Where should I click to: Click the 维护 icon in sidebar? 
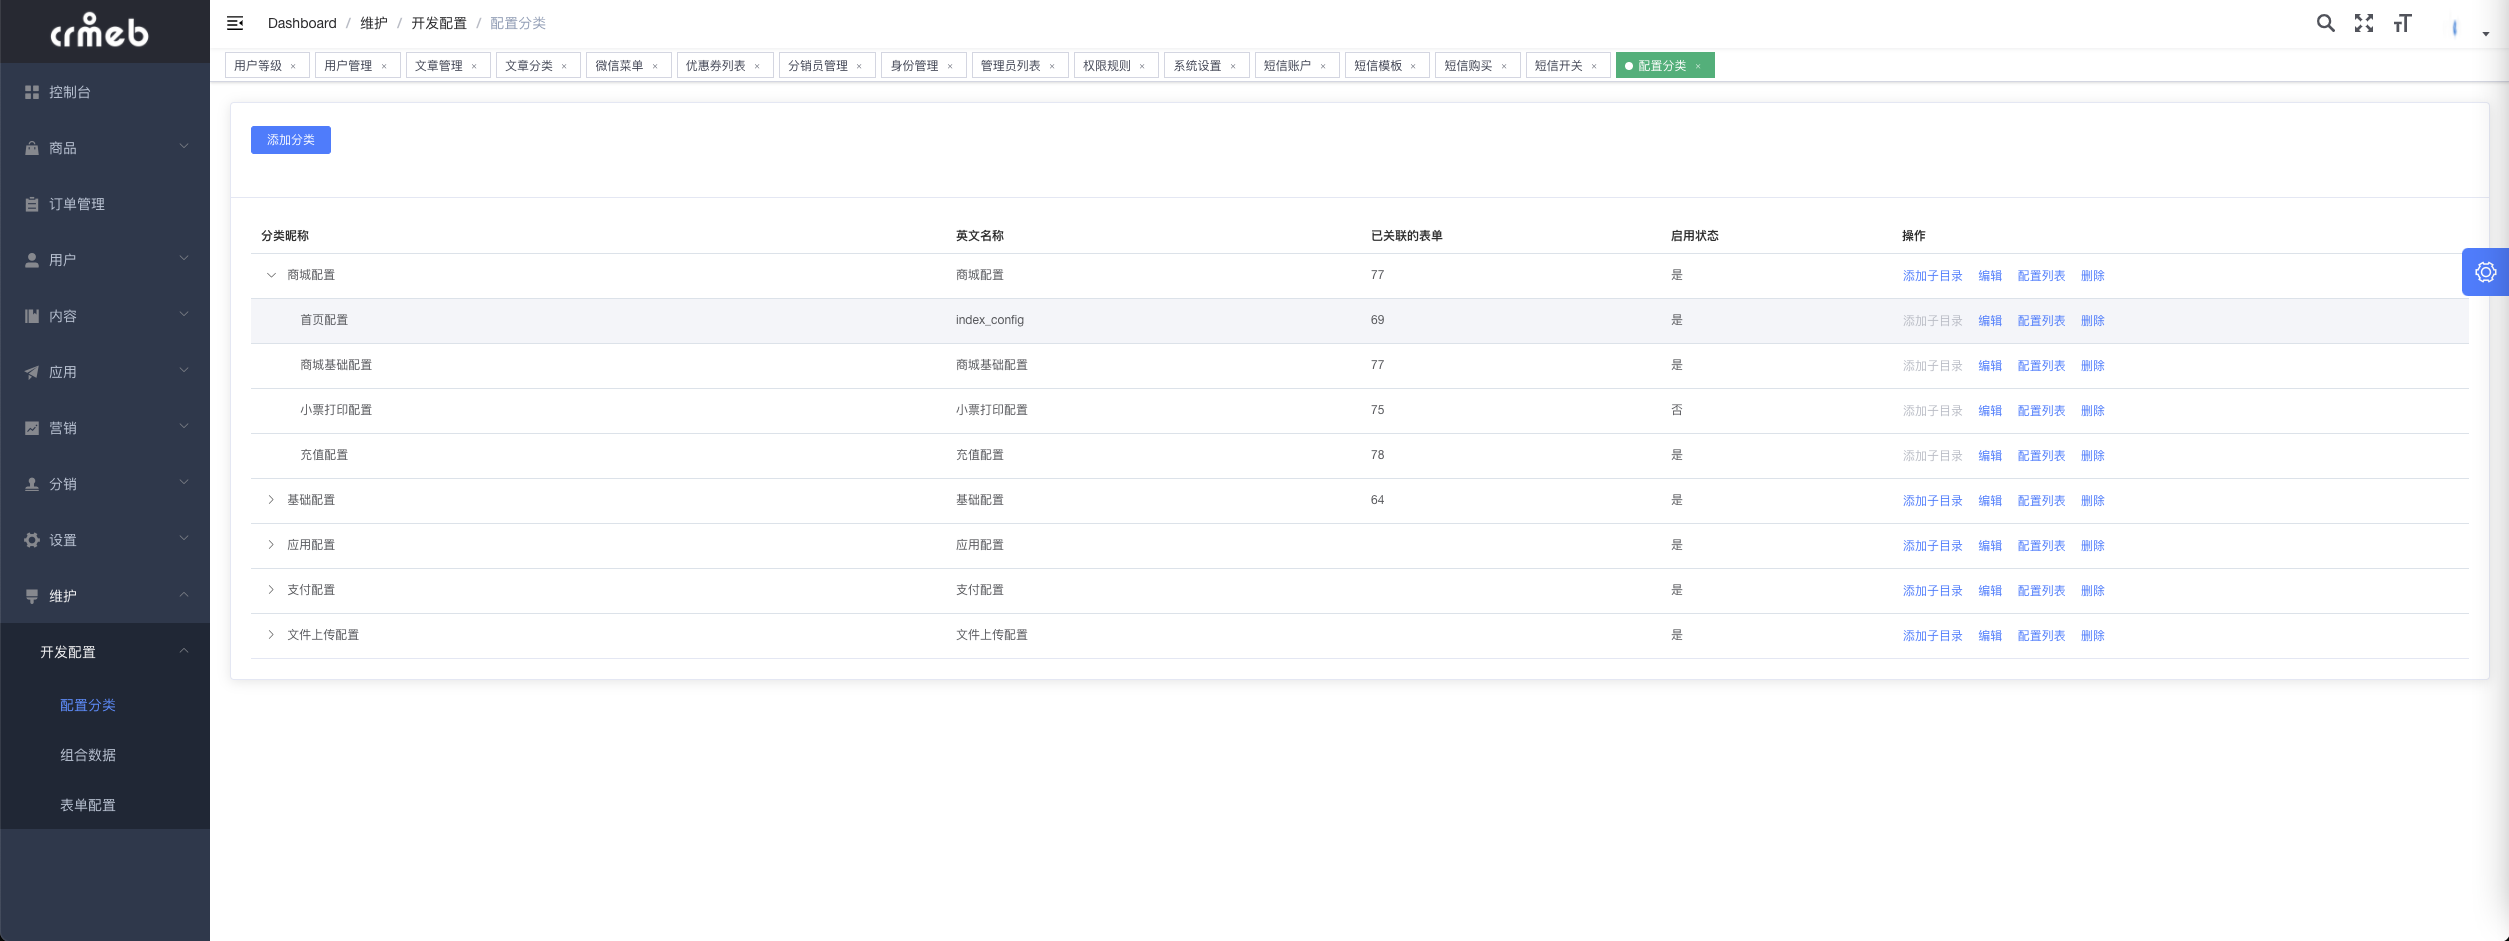click(x=32, y=596)
